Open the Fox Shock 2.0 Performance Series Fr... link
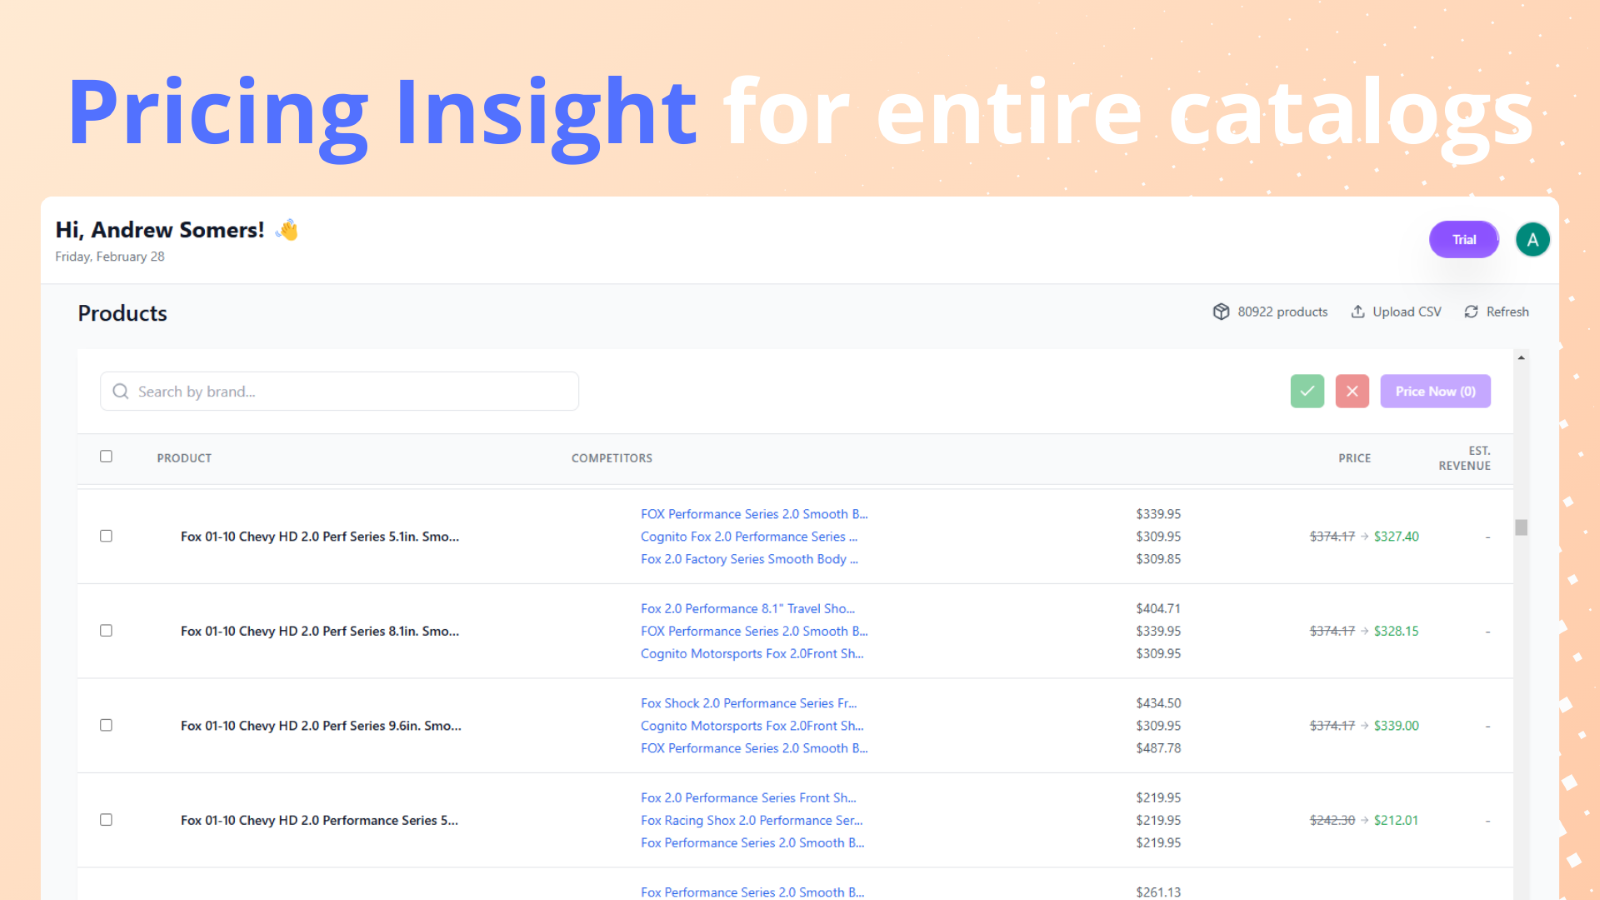Viewport: 1600px width, 900px height. click(x=749, y=704)
